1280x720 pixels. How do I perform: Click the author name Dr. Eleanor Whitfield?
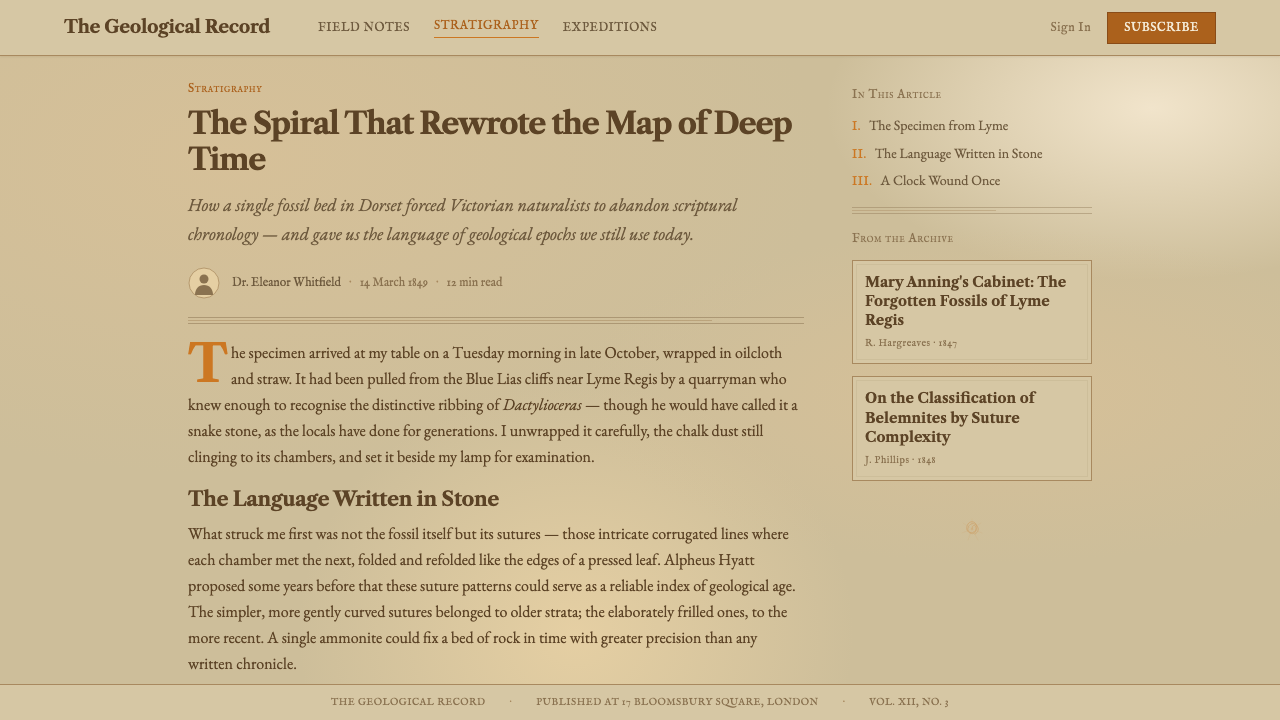(286, 282)
